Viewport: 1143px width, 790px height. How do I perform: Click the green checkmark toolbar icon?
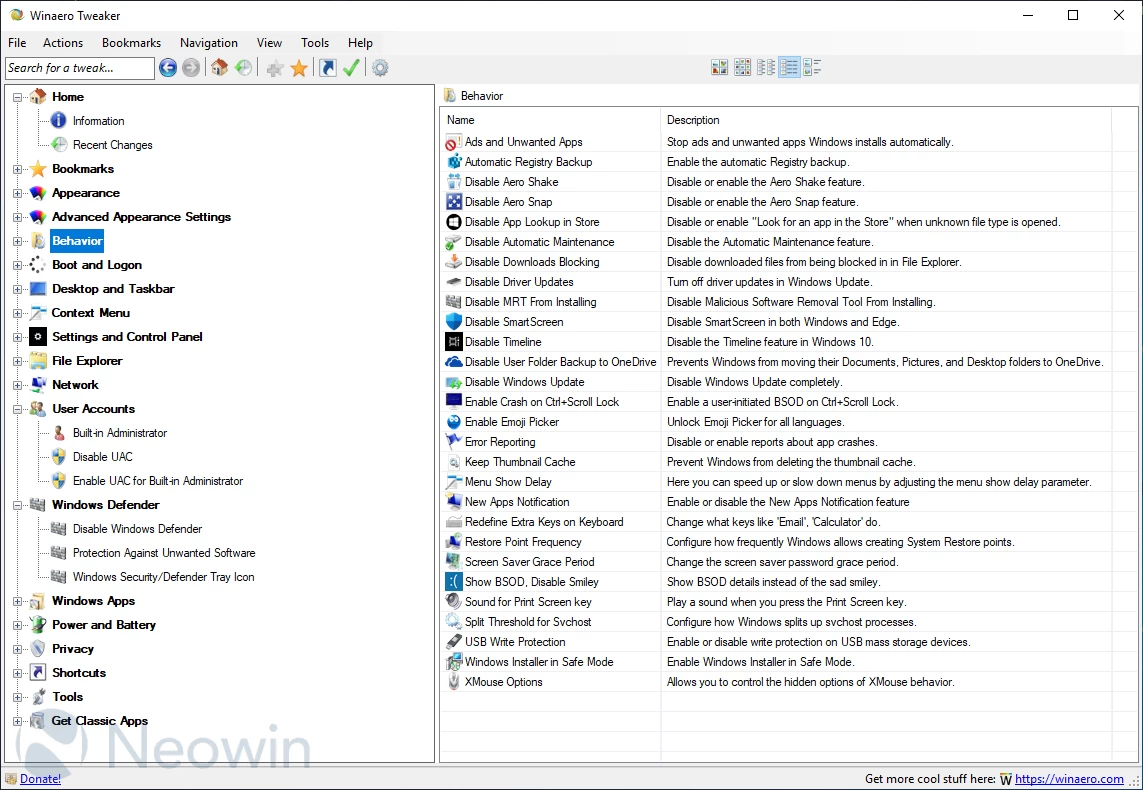coord(351,68)
